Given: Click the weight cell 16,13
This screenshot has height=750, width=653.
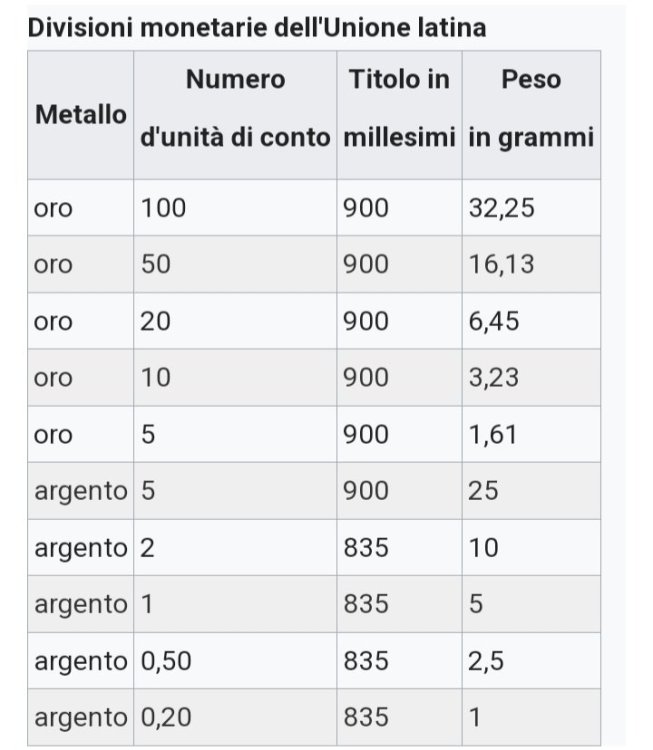Looking at the screenshot, I should click(x=501, y=264).
